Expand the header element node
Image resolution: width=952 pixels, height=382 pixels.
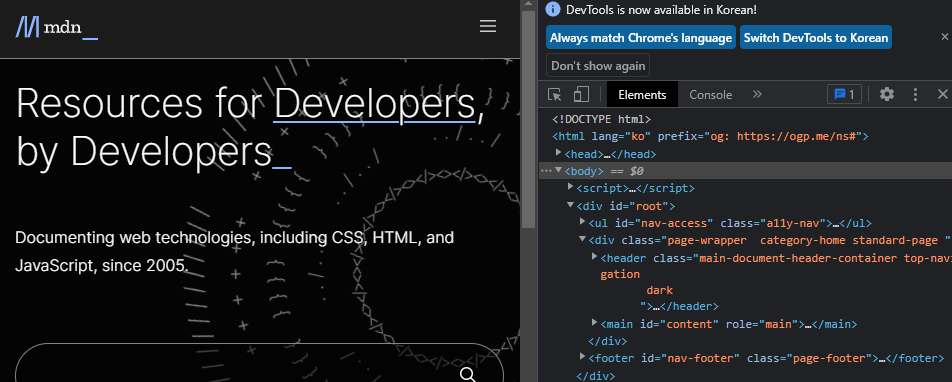[x=595, y=257]
